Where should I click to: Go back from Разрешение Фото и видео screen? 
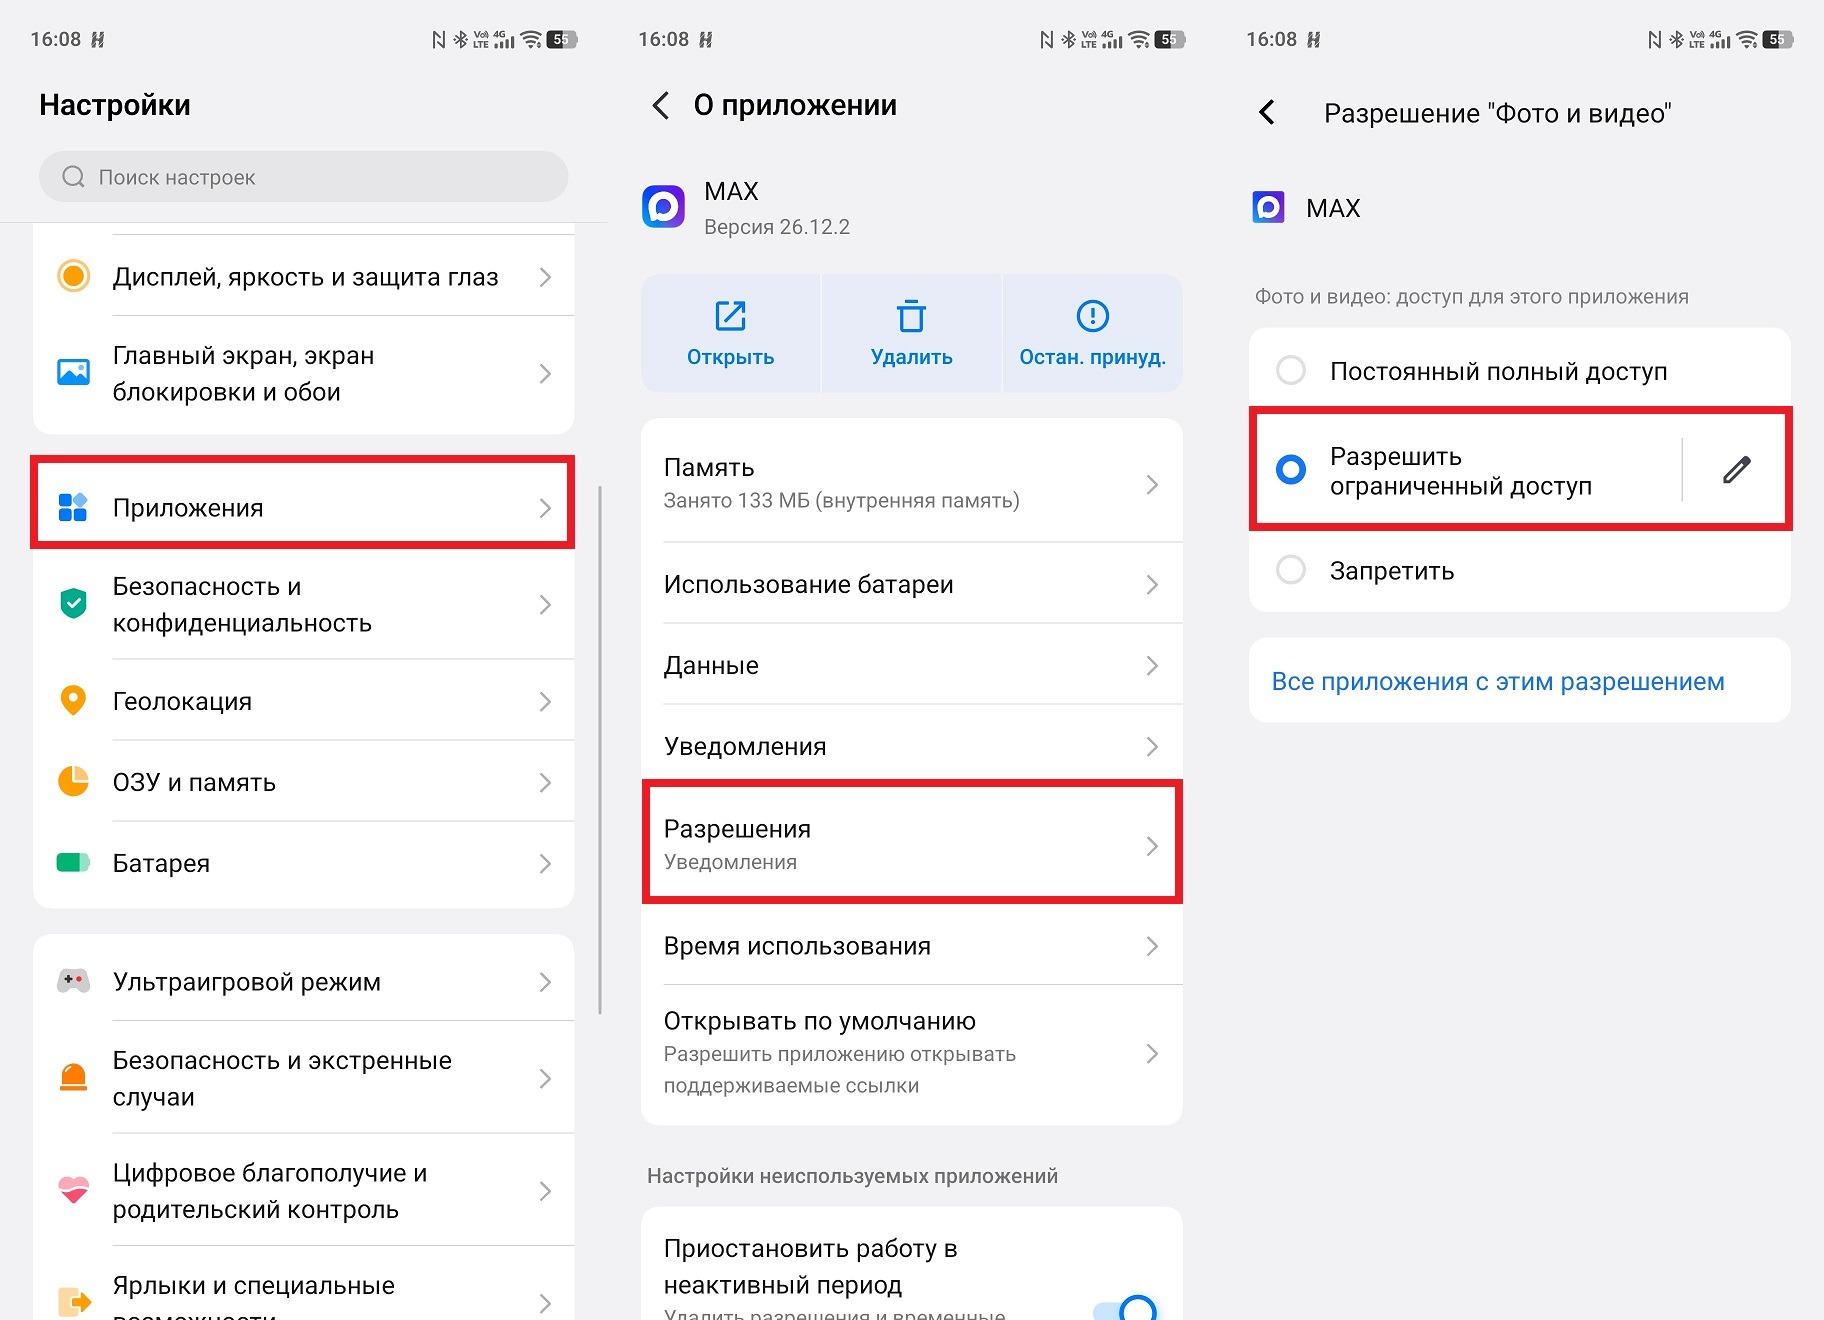click(x=1267, y=112)
